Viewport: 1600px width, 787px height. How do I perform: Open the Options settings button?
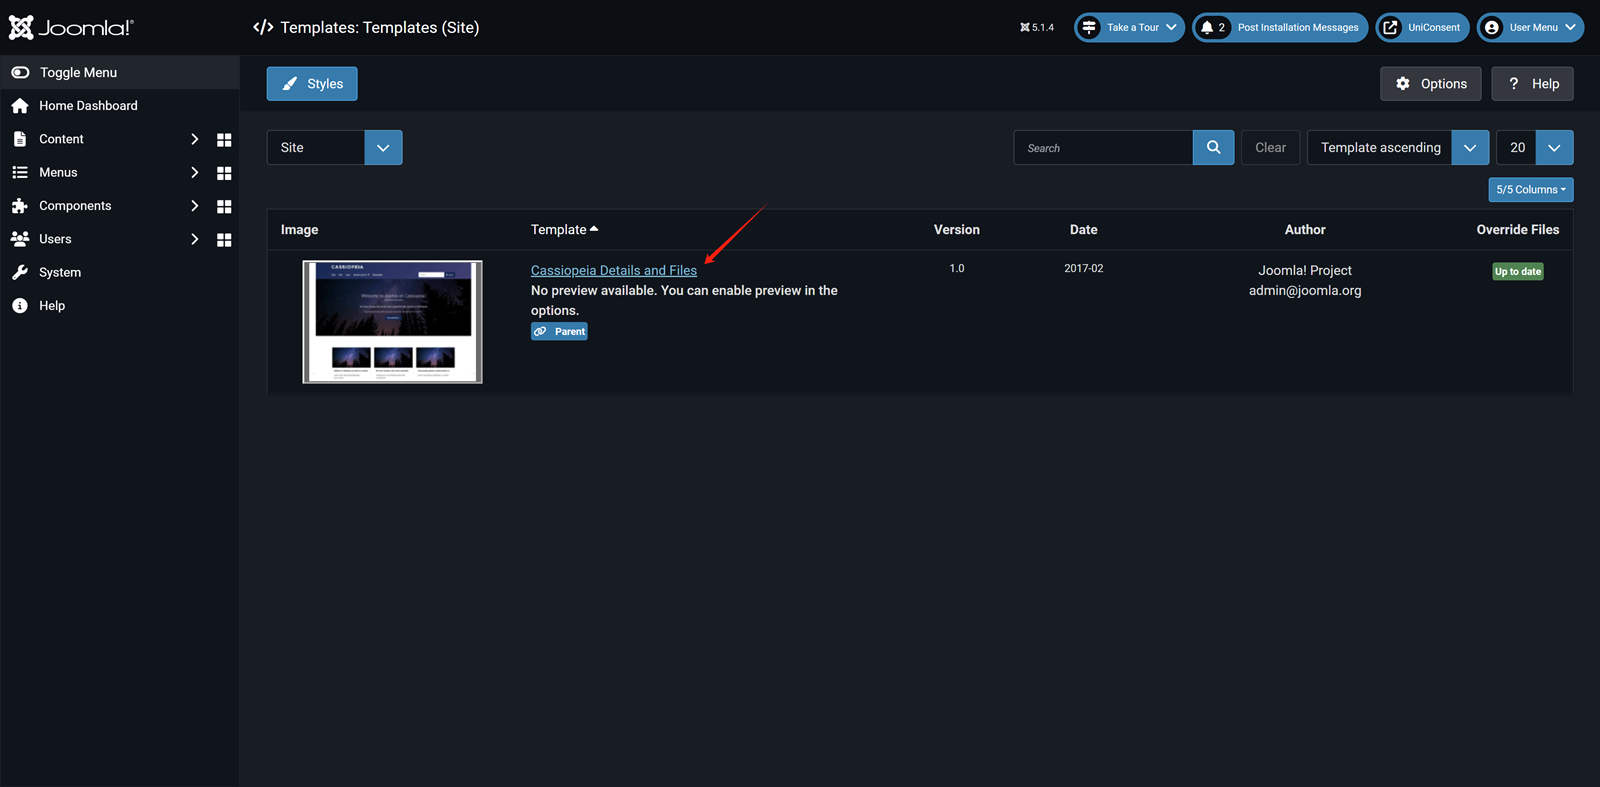(1431, 84)
